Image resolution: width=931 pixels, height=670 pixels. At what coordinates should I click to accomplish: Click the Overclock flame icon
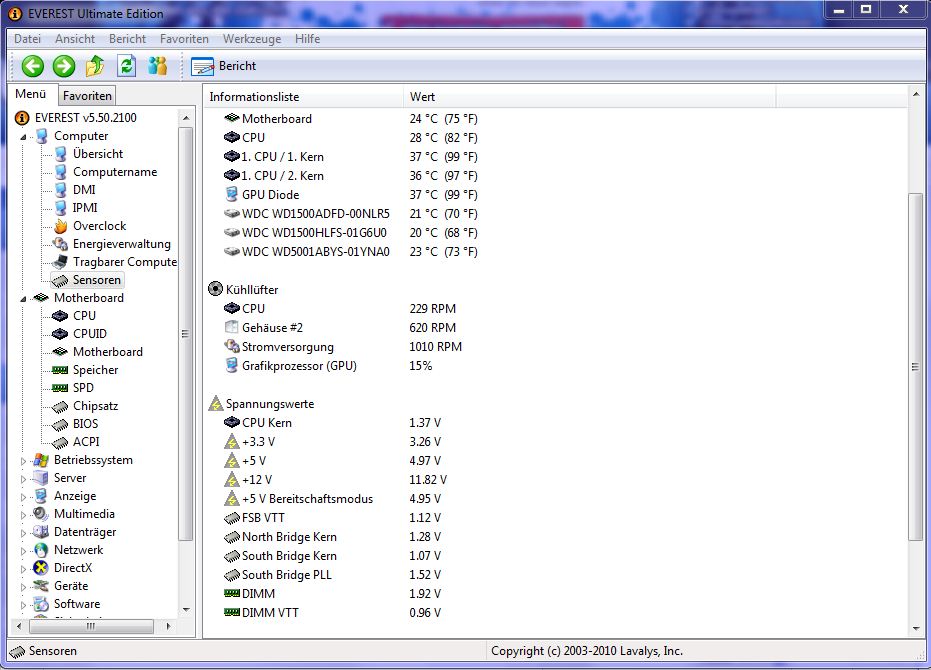click(61, 226)
